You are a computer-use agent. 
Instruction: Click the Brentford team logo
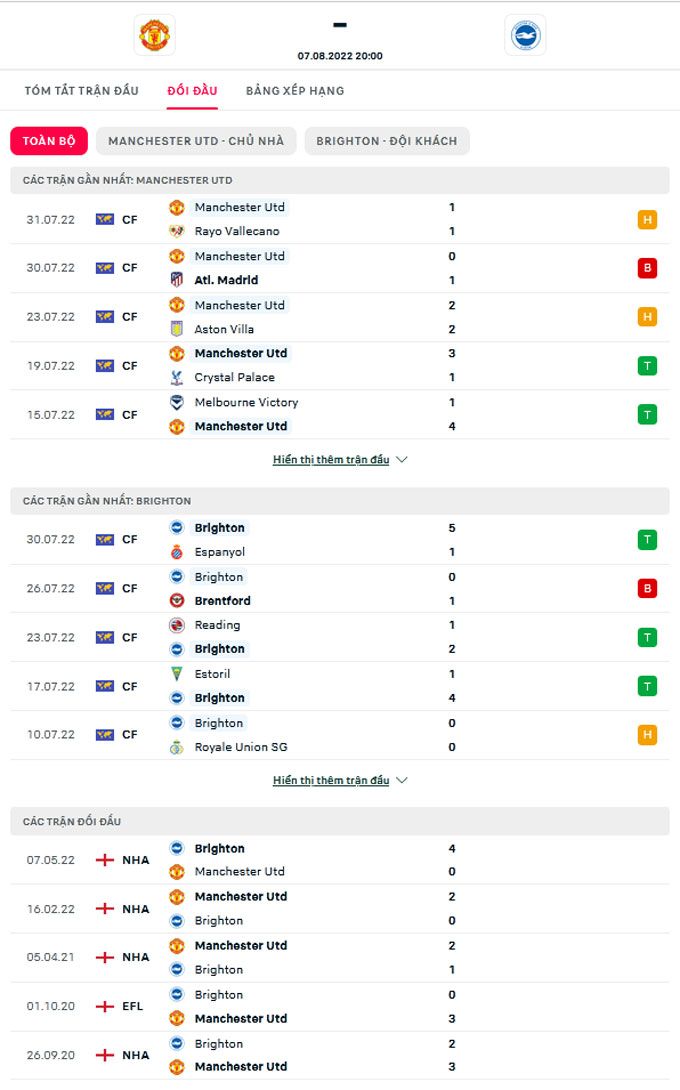(x=177, y=601)
